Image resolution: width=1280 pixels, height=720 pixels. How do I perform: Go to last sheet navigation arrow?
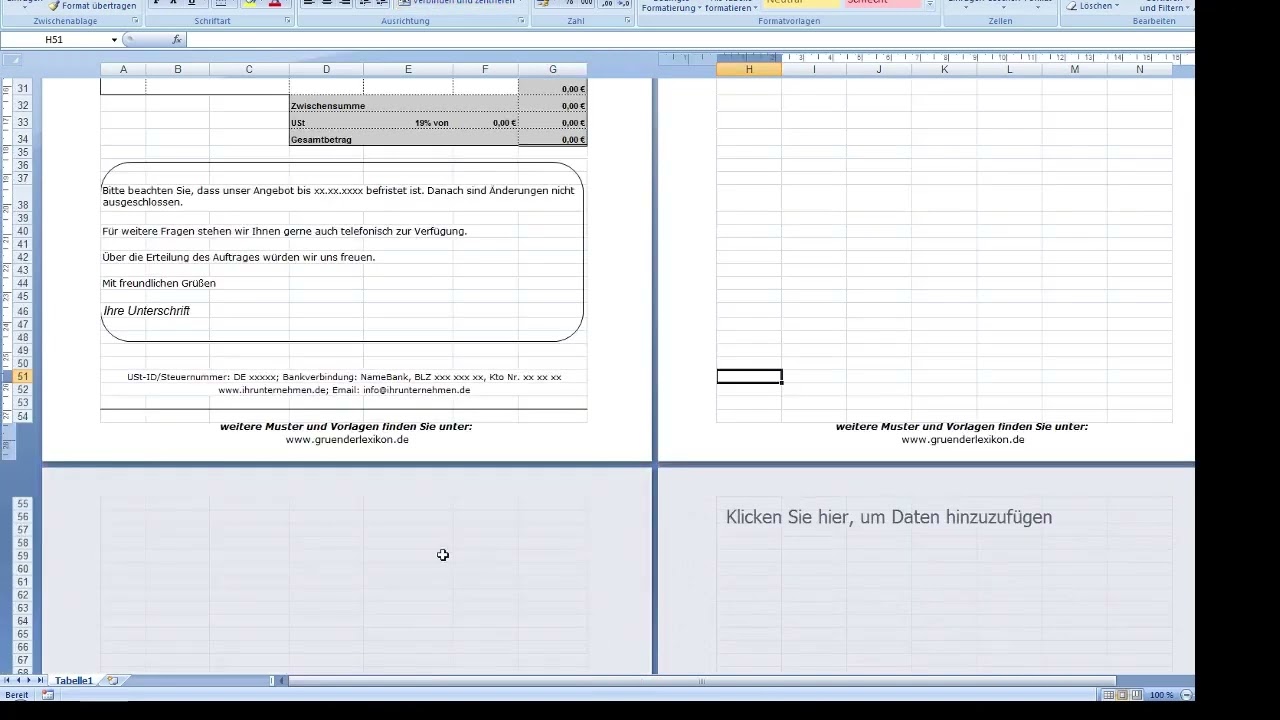click(x=41, y=681)
